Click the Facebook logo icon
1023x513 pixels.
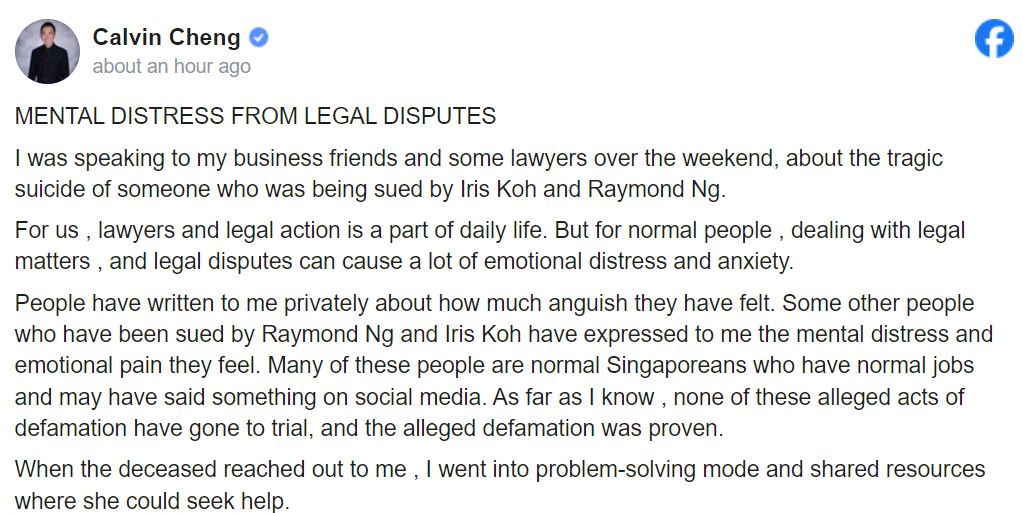993,39
